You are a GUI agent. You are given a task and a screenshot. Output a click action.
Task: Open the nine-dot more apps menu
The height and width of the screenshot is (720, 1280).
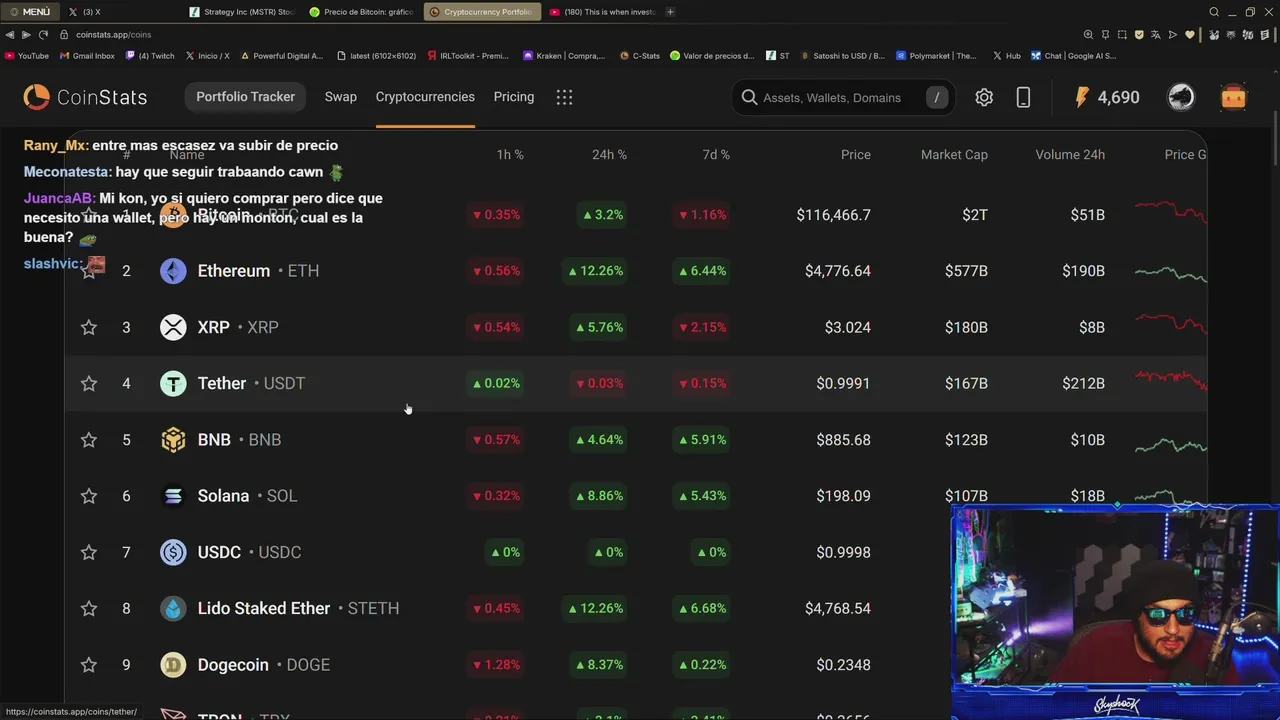(564, 97)
